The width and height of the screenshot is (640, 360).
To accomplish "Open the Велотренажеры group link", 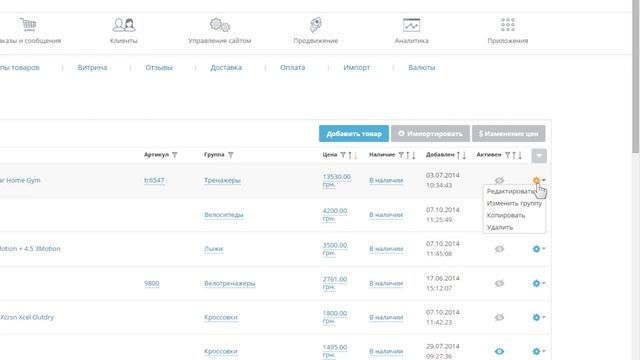I will tap(230, 283).
